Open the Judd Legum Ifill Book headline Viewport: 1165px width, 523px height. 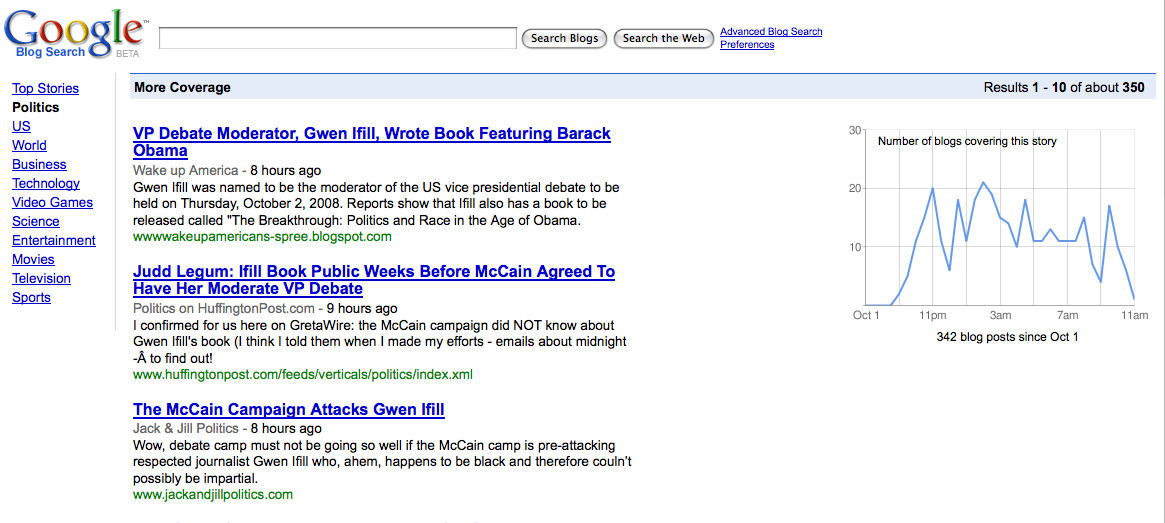pyautogui.click(x=373, y=272)
